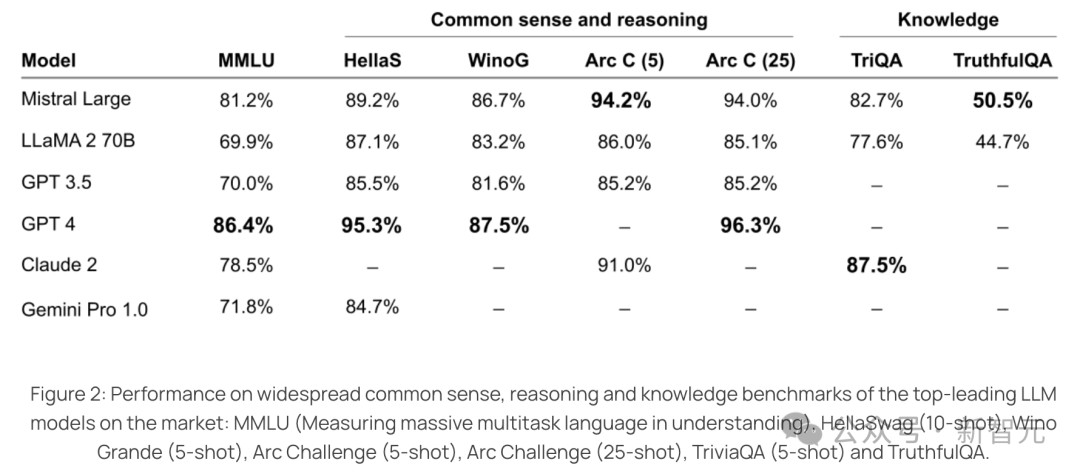The image size is (1080, 474).
Task: Click the Gemini Pro 1.0 row label
Action: [x=84, y=309]
